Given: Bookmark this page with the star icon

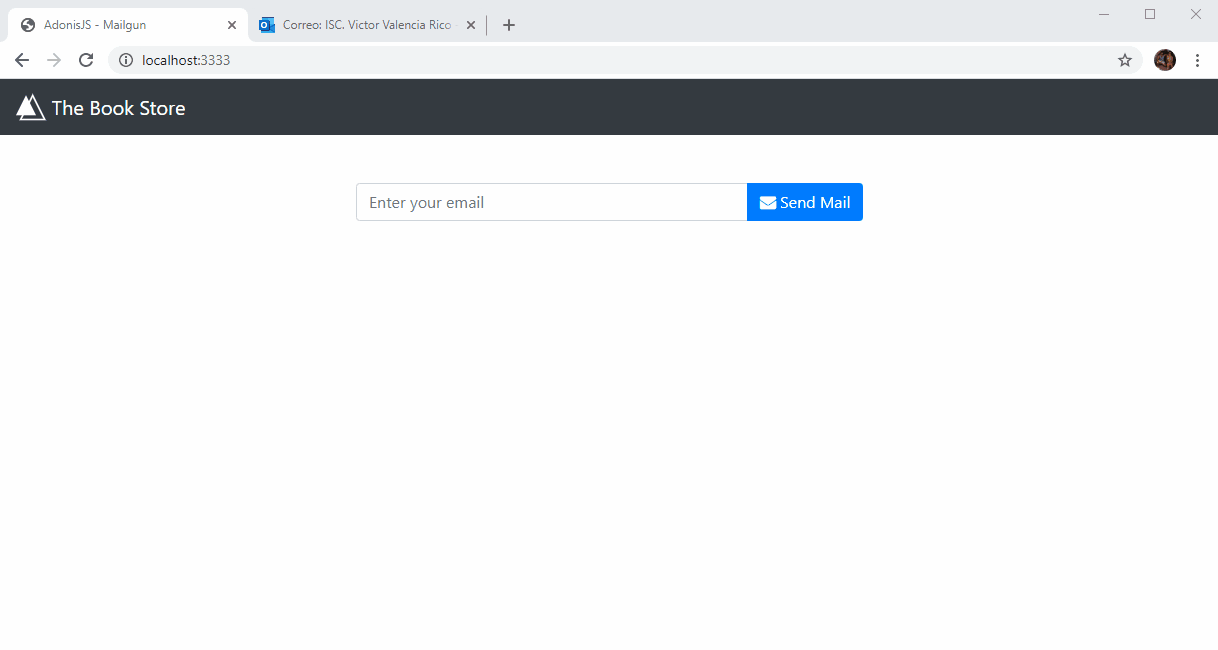Looking at the screenshot, I should point(1125,60).
